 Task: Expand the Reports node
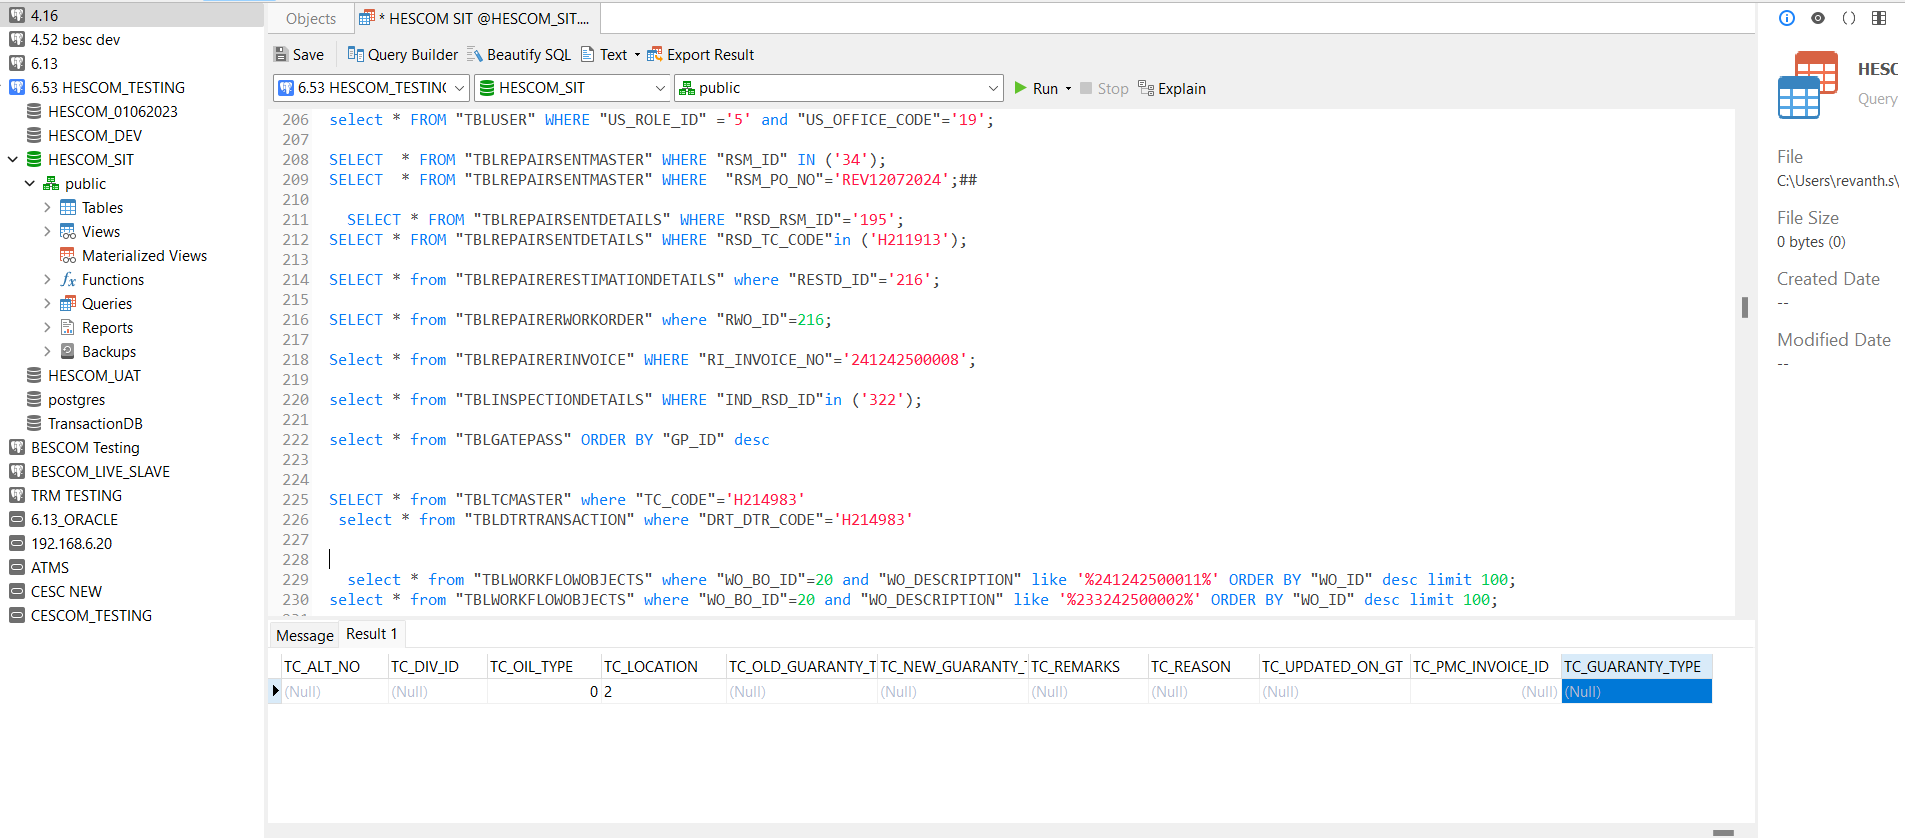pyautogui.click(x=47, y=327)
